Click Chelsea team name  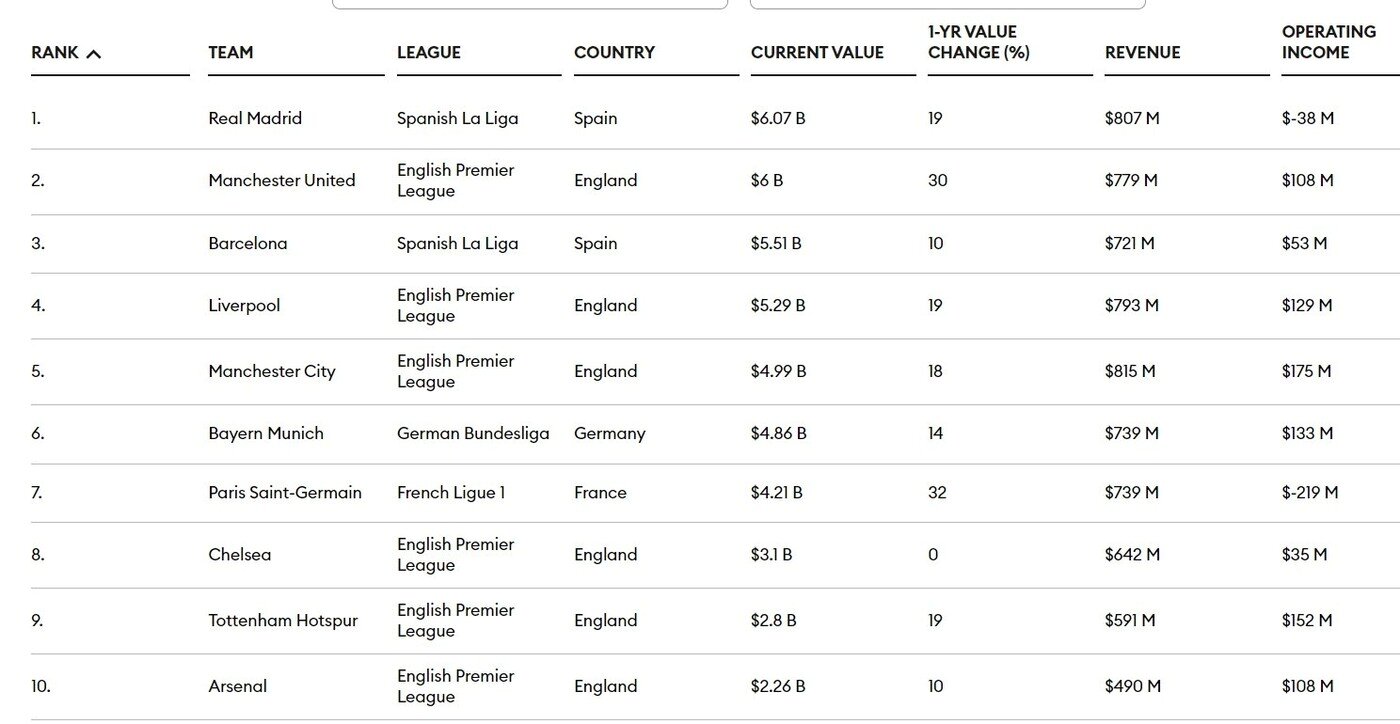pos(240,554)
